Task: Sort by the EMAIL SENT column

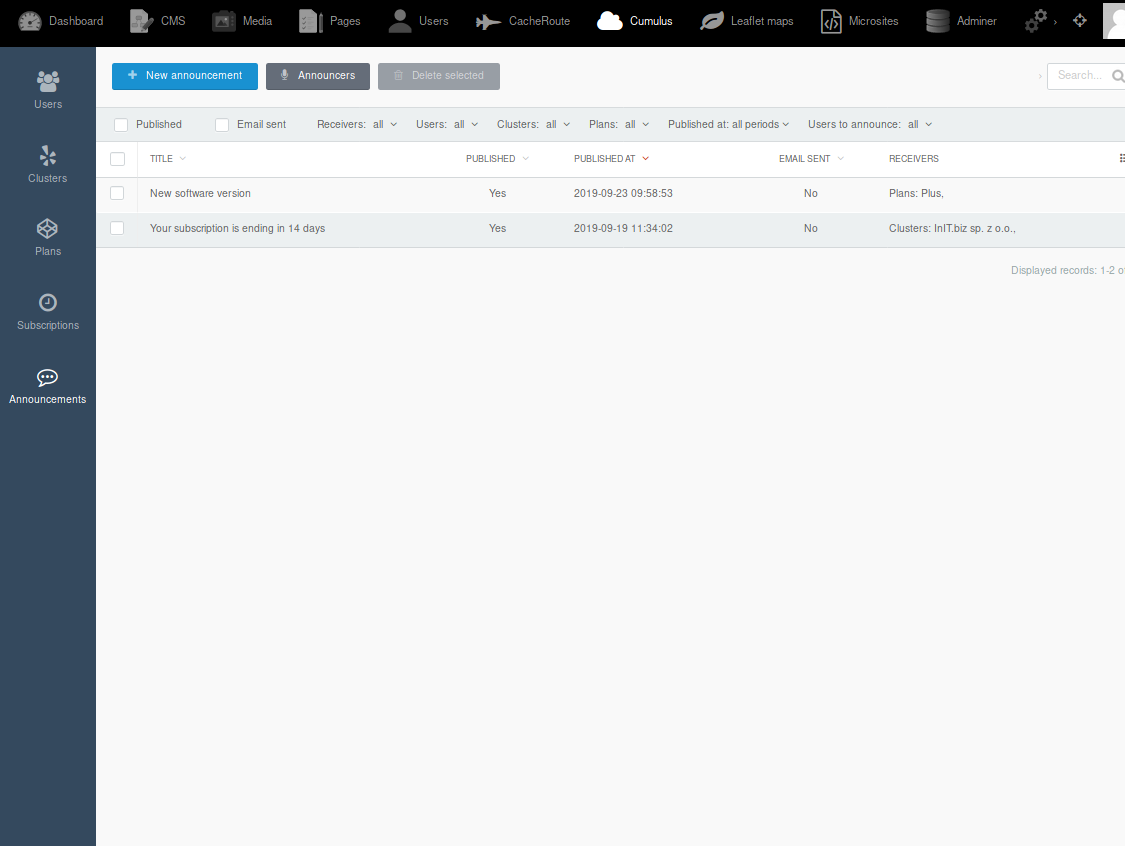Action: 811,159
